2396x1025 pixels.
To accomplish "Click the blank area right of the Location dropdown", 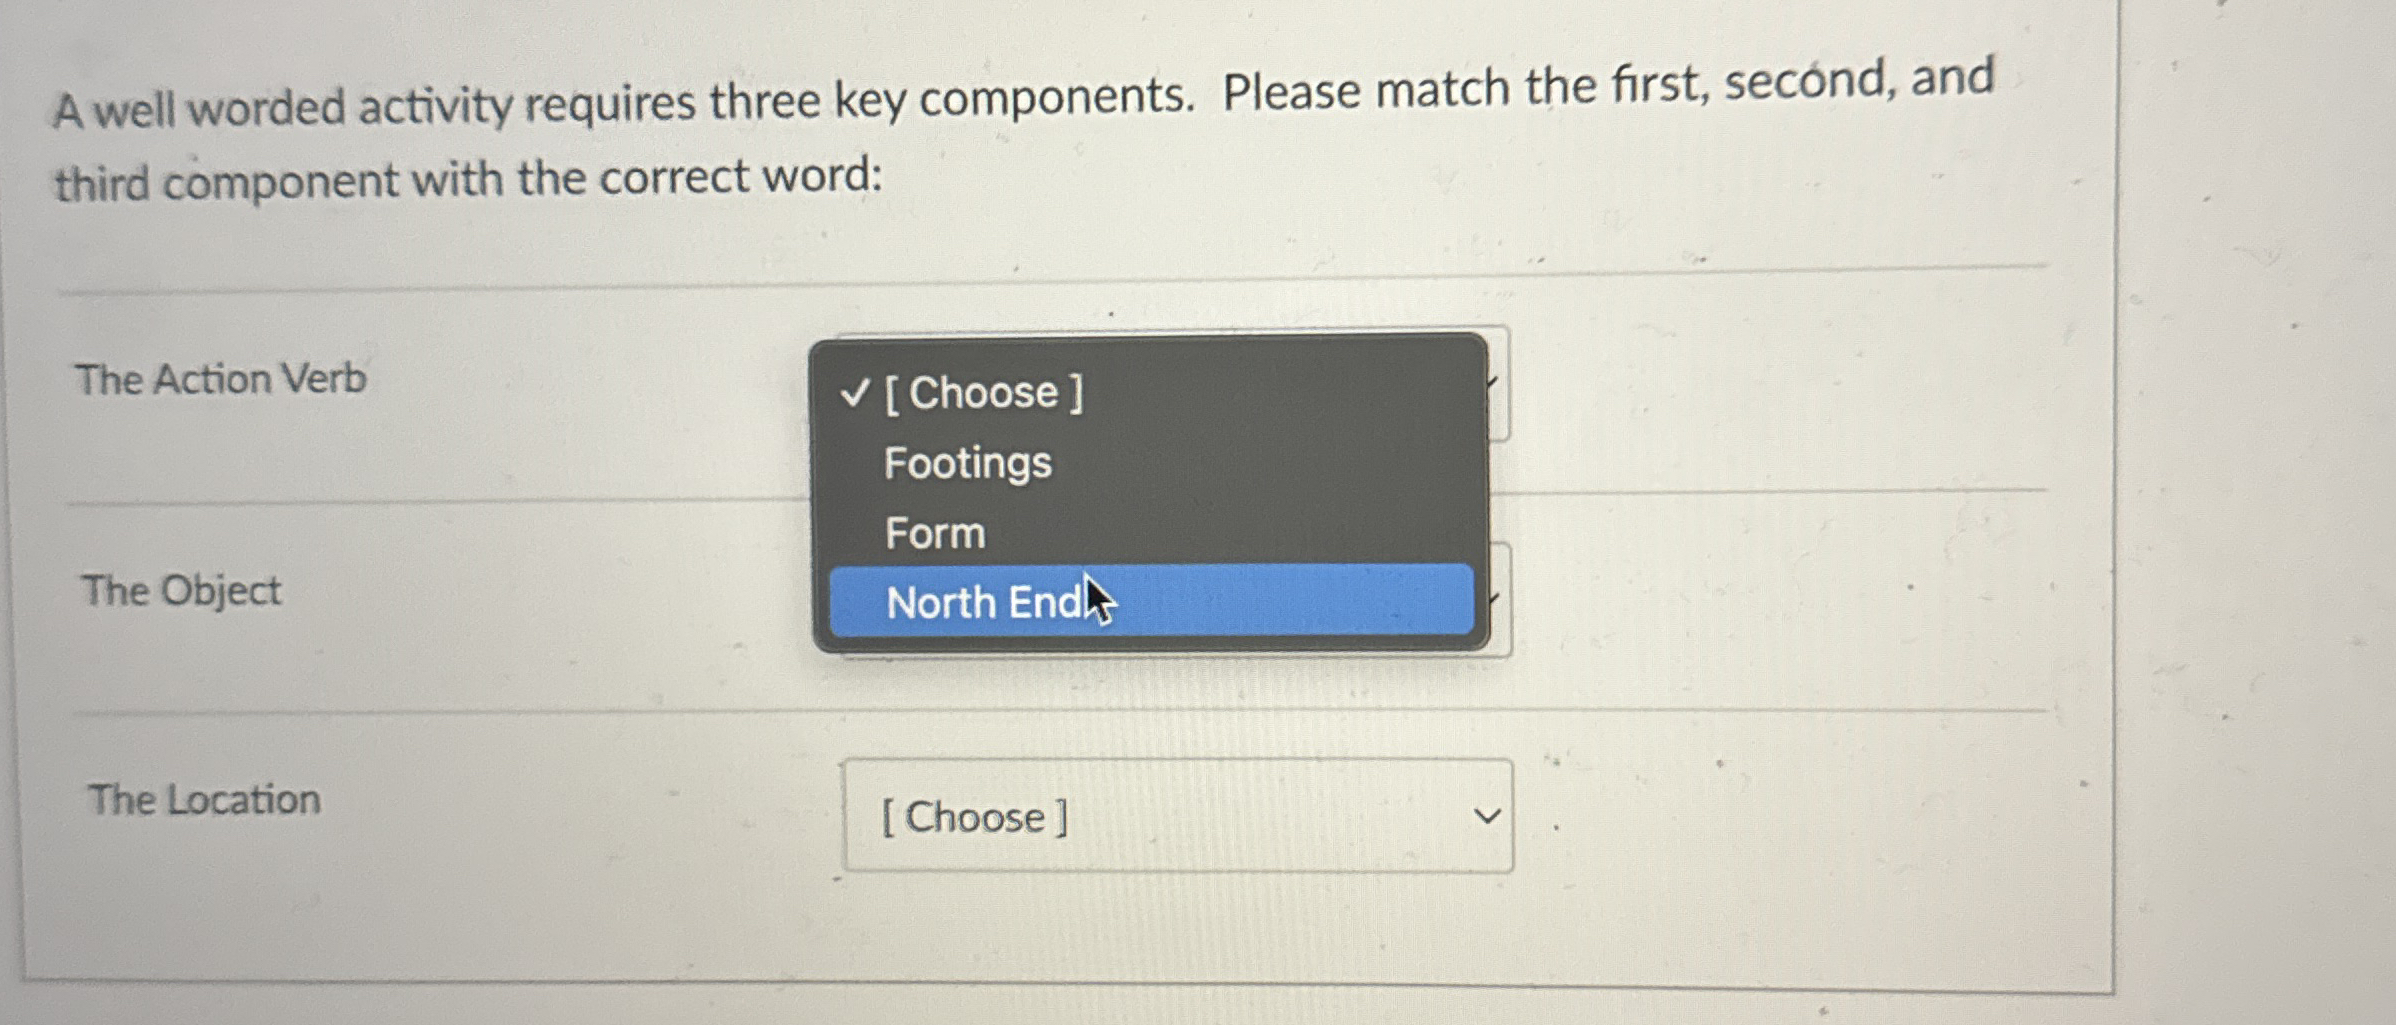I will (1800, 818).
